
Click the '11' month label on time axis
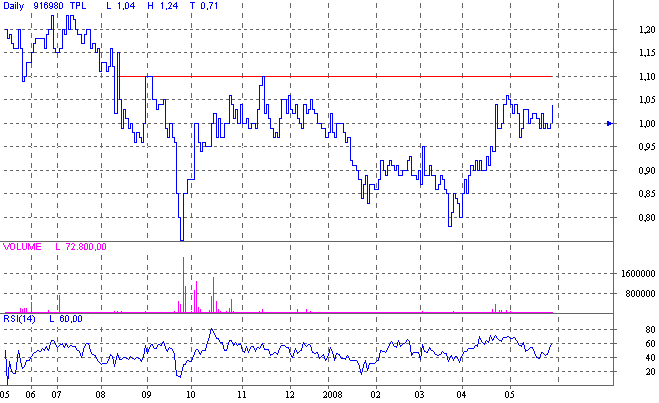[x=241, y=395]
